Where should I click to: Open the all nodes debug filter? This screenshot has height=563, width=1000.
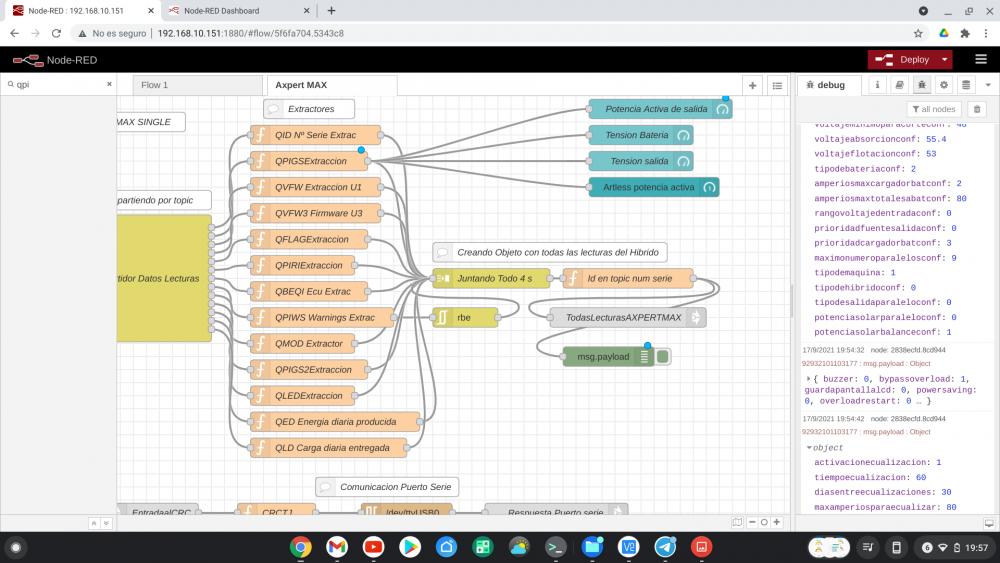tap(934, 109)
